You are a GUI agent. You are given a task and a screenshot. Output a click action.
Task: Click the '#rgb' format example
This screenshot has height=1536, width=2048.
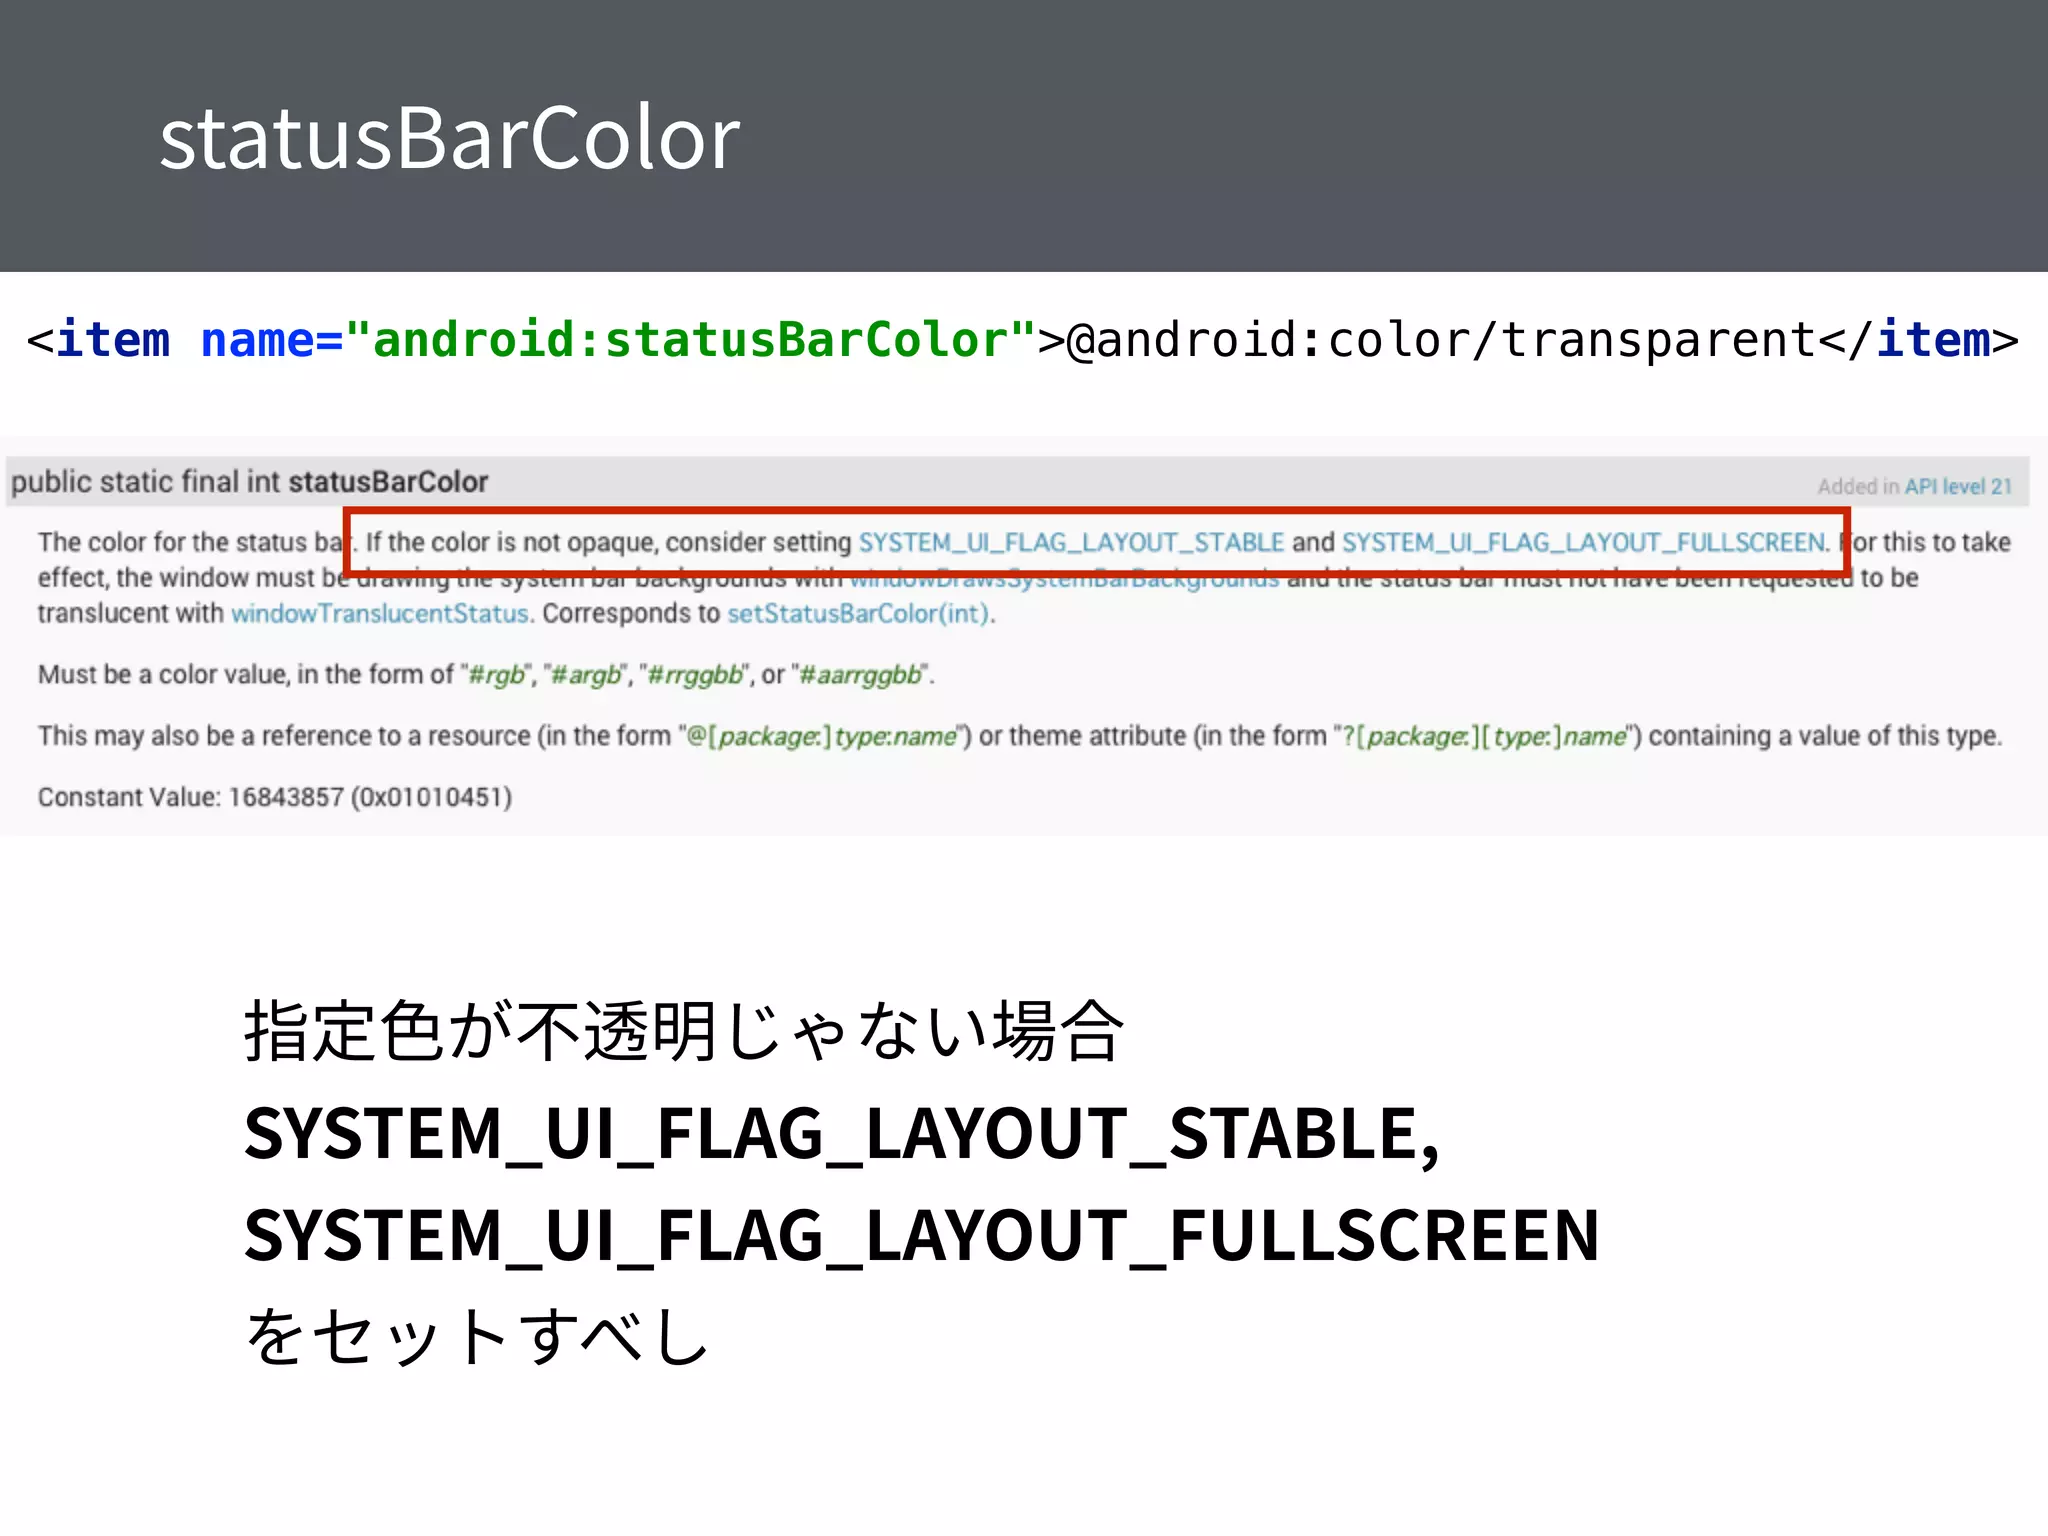coord(497,675)
